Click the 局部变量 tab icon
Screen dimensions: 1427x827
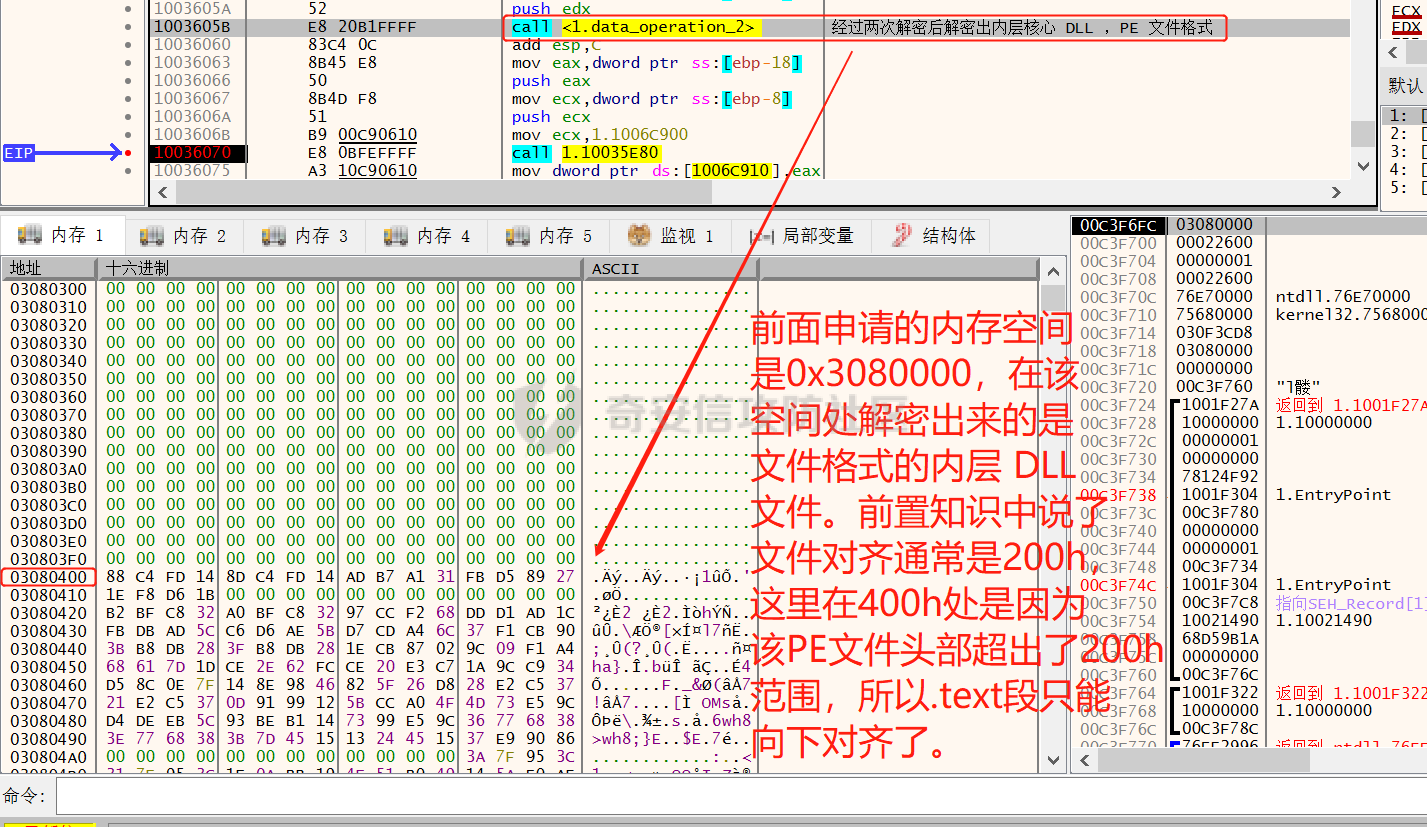(762, 237)
